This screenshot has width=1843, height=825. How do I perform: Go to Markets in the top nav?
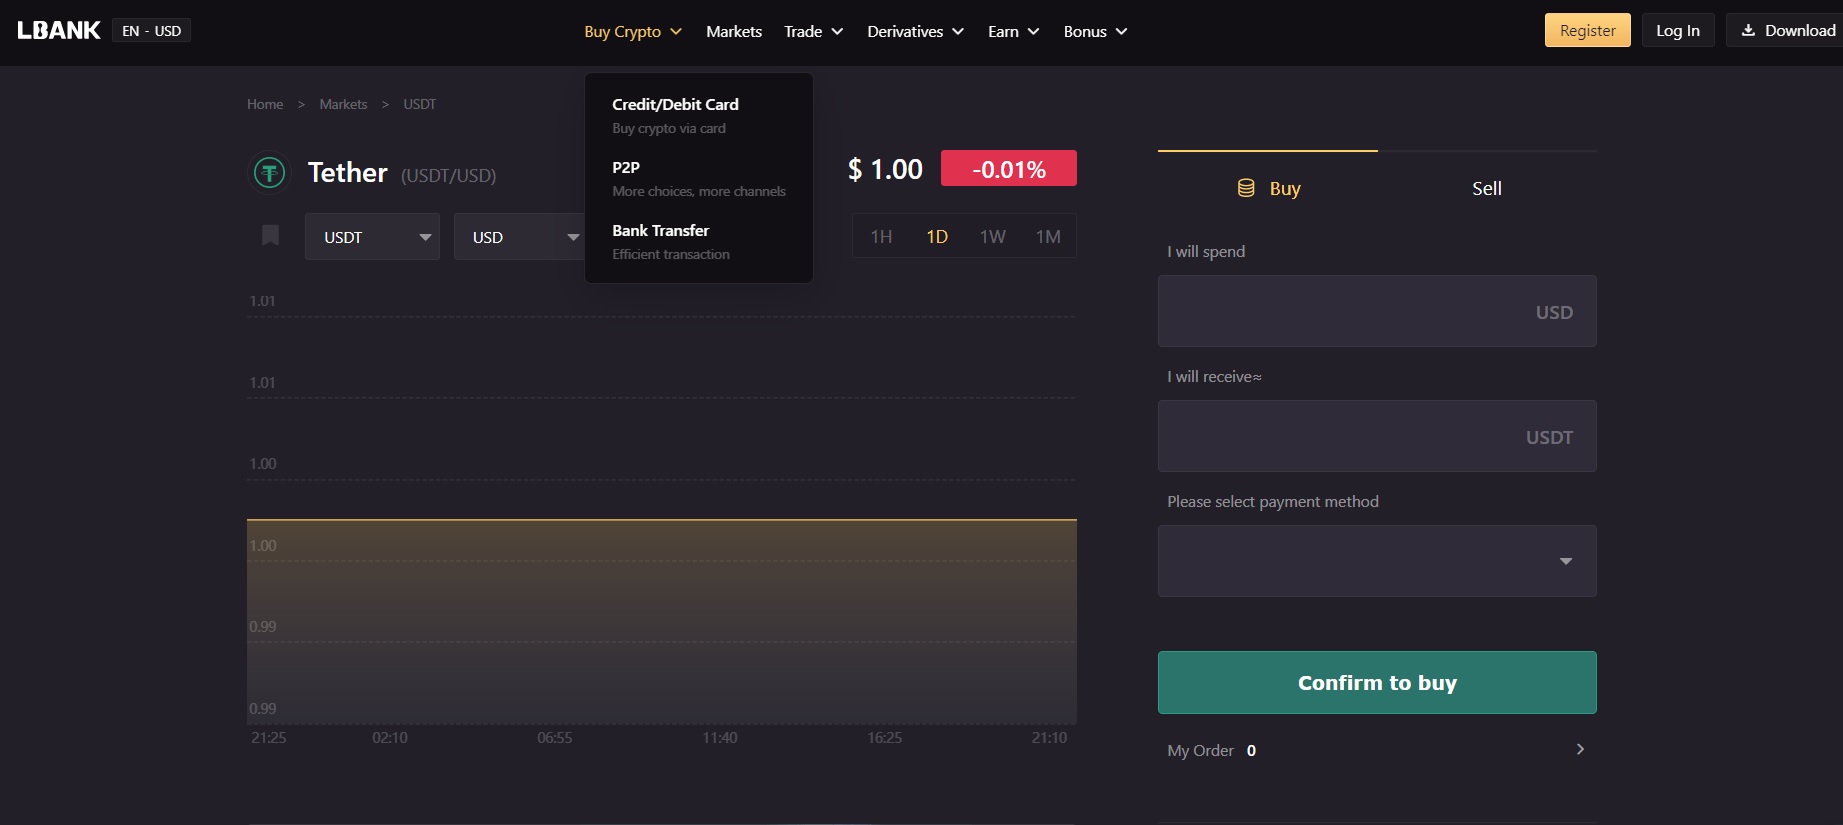coord(734,31)
